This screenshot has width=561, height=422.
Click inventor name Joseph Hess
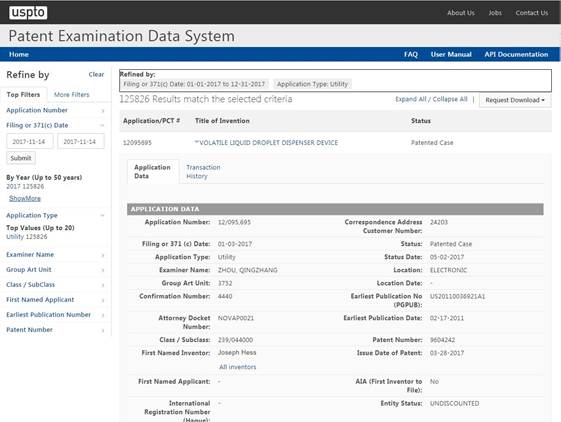tap(237, 353)
